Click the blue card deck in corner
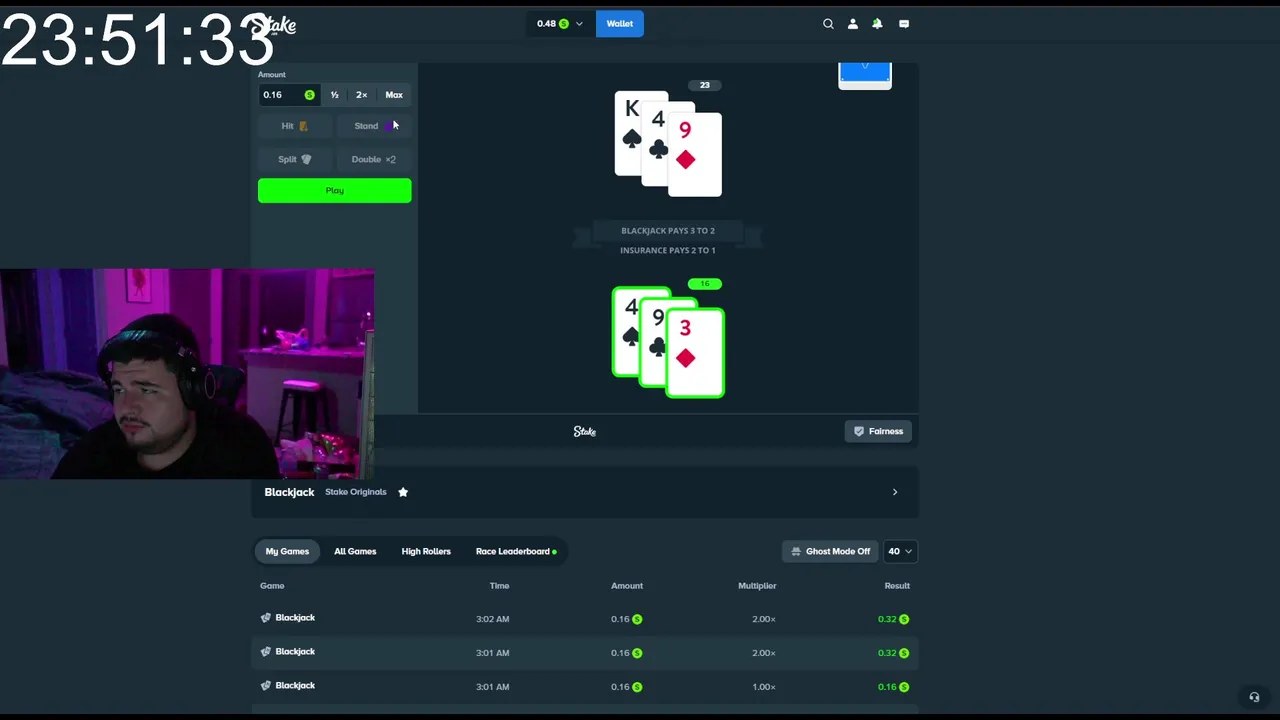The width and height of the screenshot is (1280, 720). tap(865, 75)
